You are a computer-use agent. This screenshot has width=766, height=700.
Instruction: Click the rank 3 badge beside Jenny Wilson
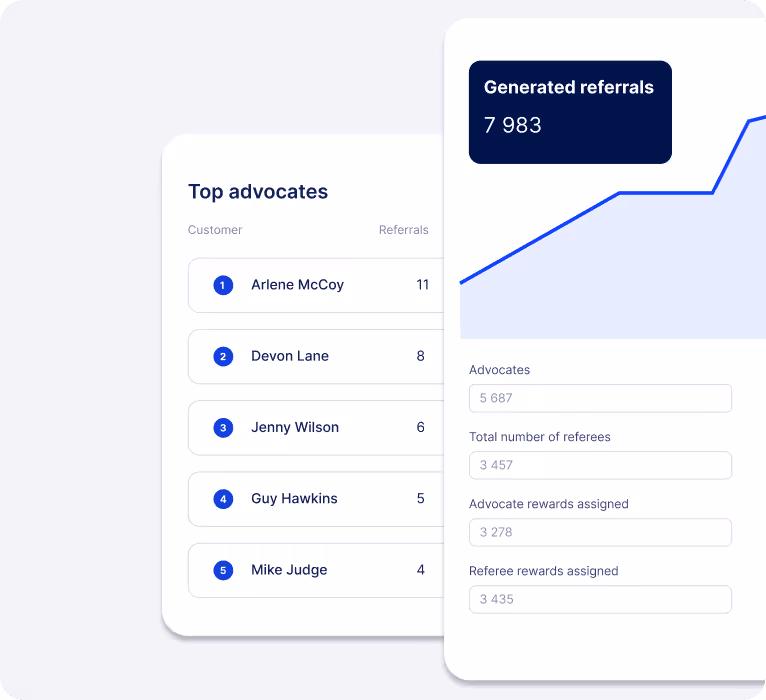point(223,428)
